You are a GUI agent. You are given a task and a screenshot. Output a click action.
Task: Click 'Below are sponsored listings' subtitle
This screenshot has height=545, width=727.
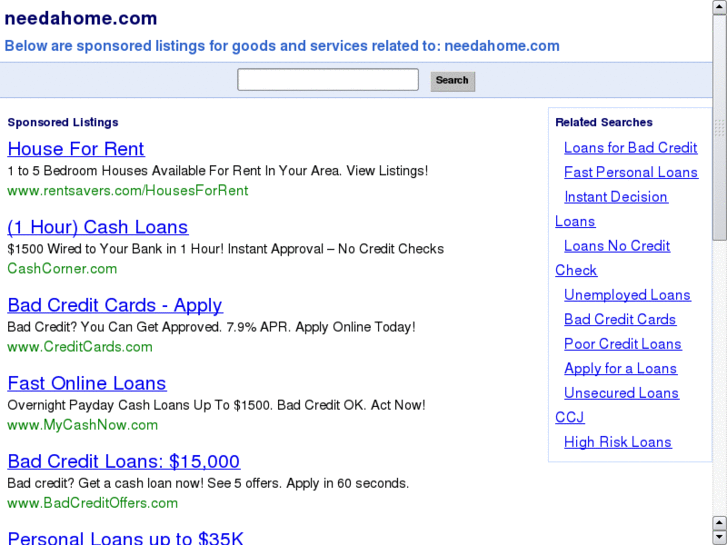click(x=282, y=46)
